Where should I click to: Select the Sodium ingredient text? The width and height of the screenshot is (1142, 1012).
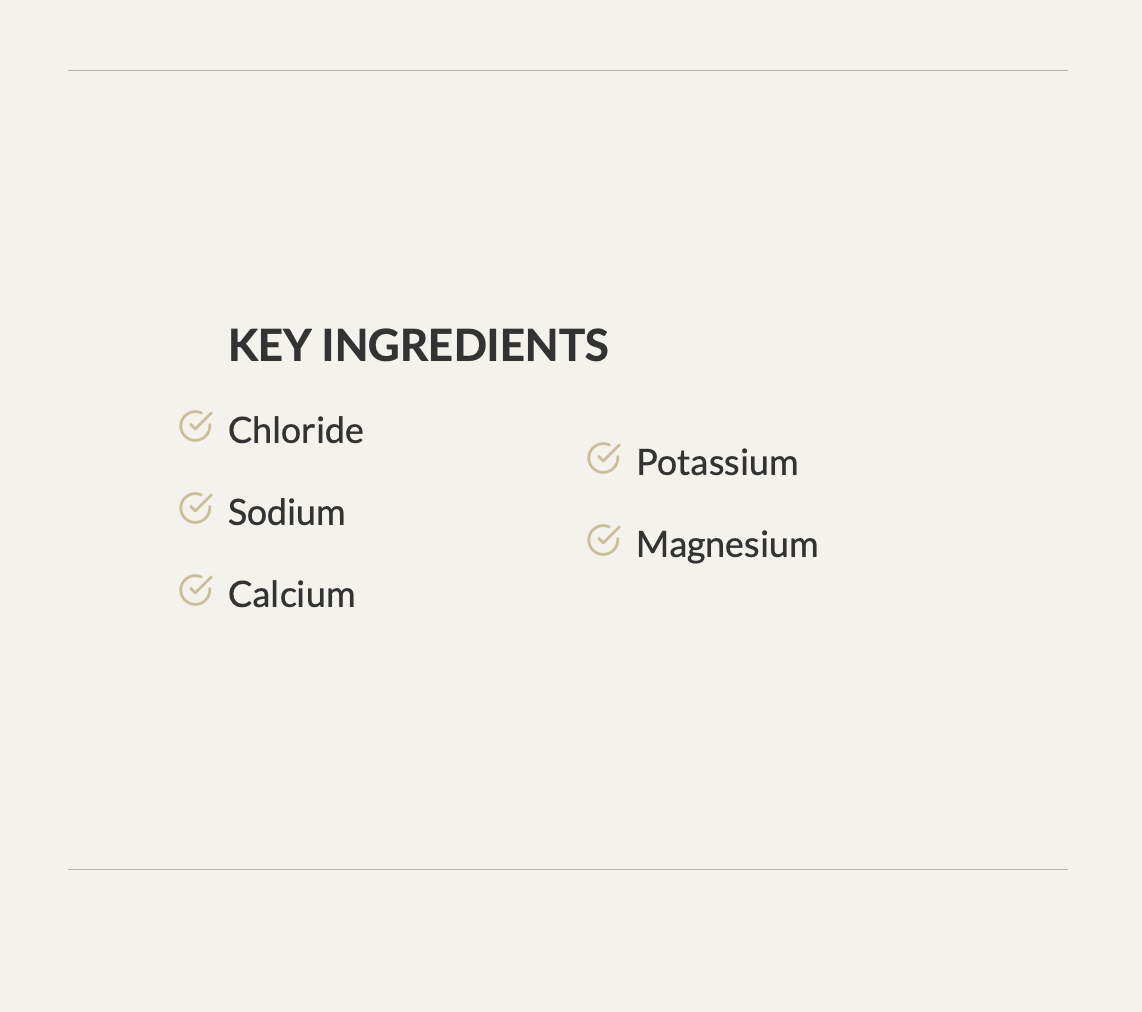point(286,513)
